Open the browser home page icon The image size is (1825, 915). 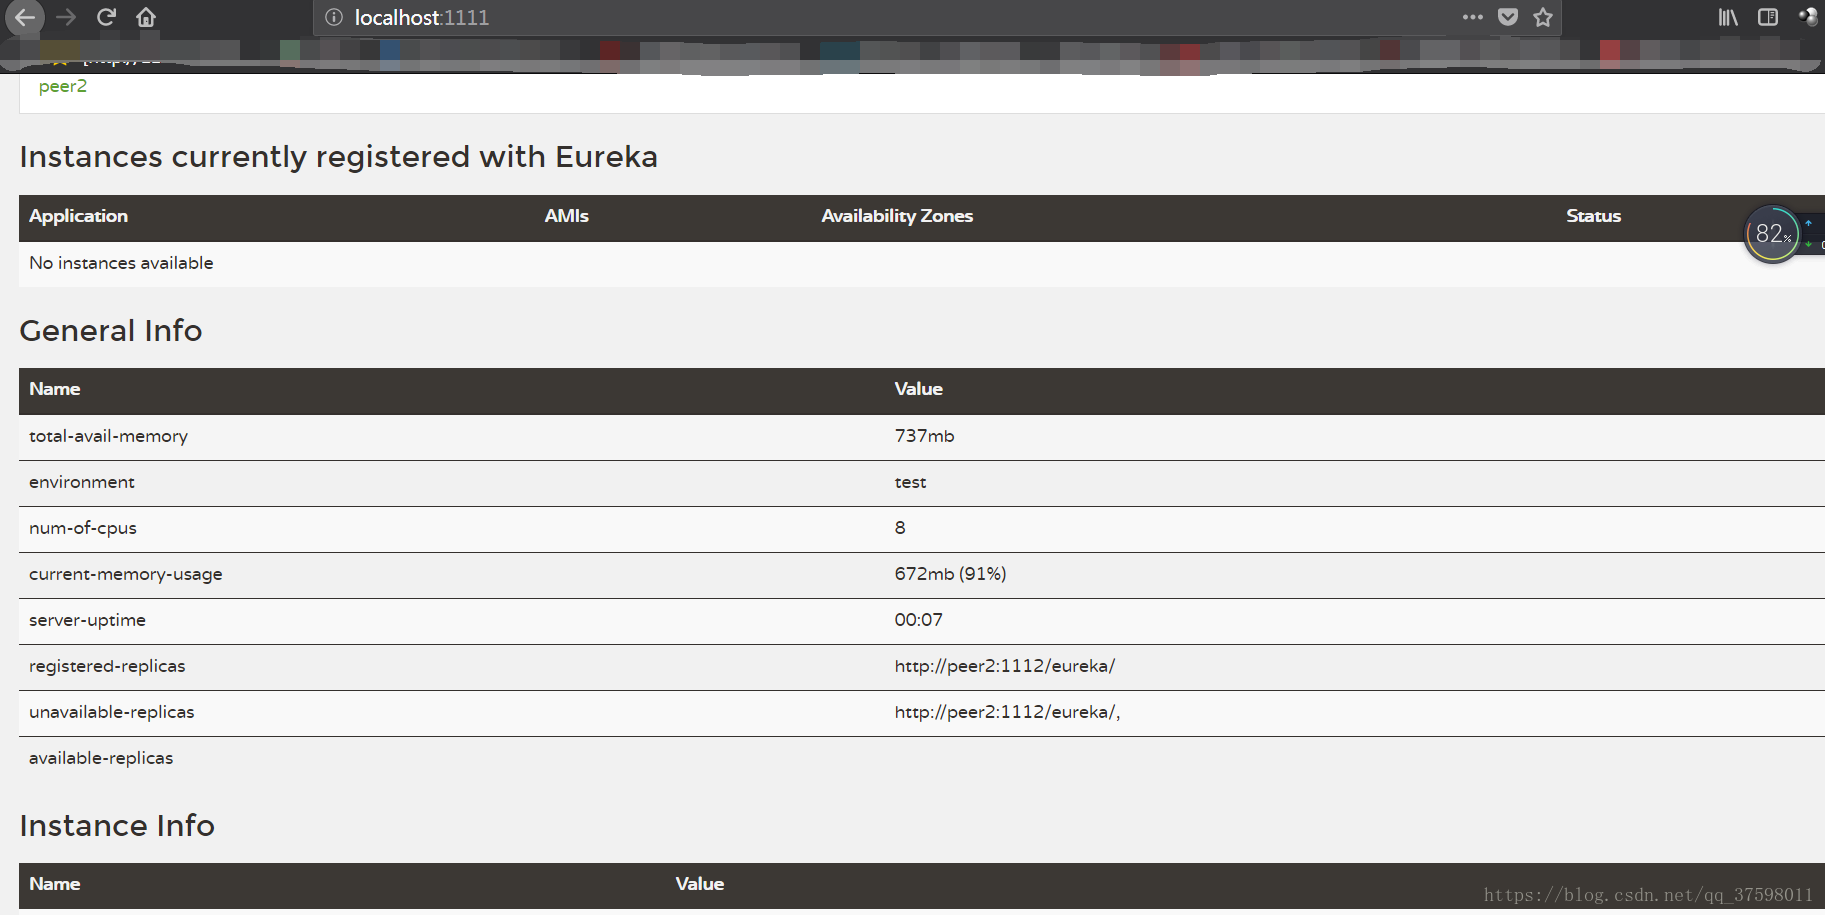(146, 17)
